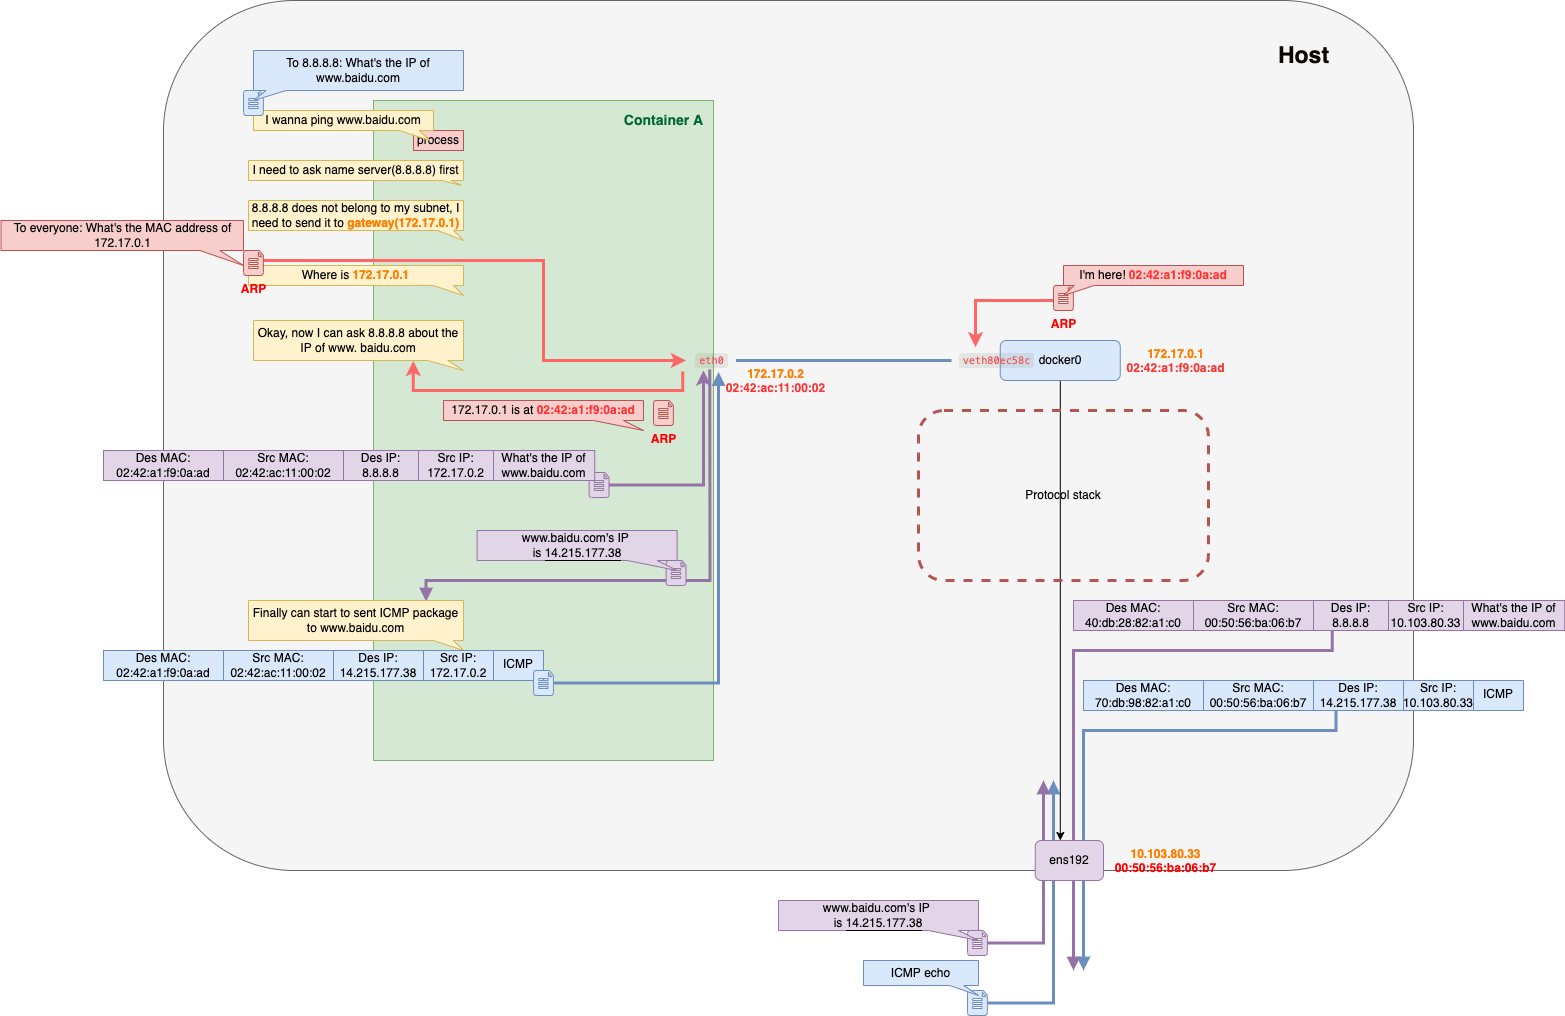Click 'Des IP: 14.215.177.38' cell in container ICMP packet

[378, 665]
